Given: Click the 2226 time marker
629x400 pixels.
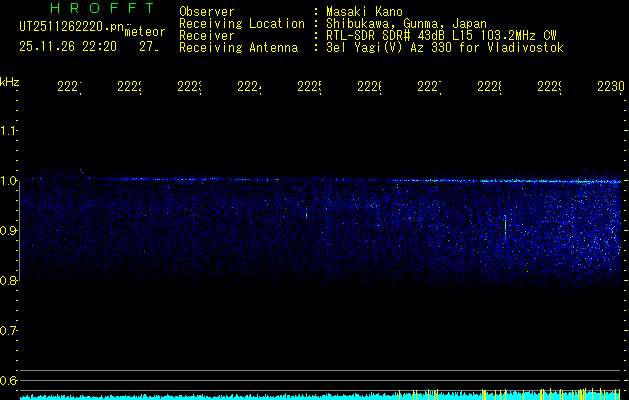Looking at the screenshot, I should pos(369,86).
